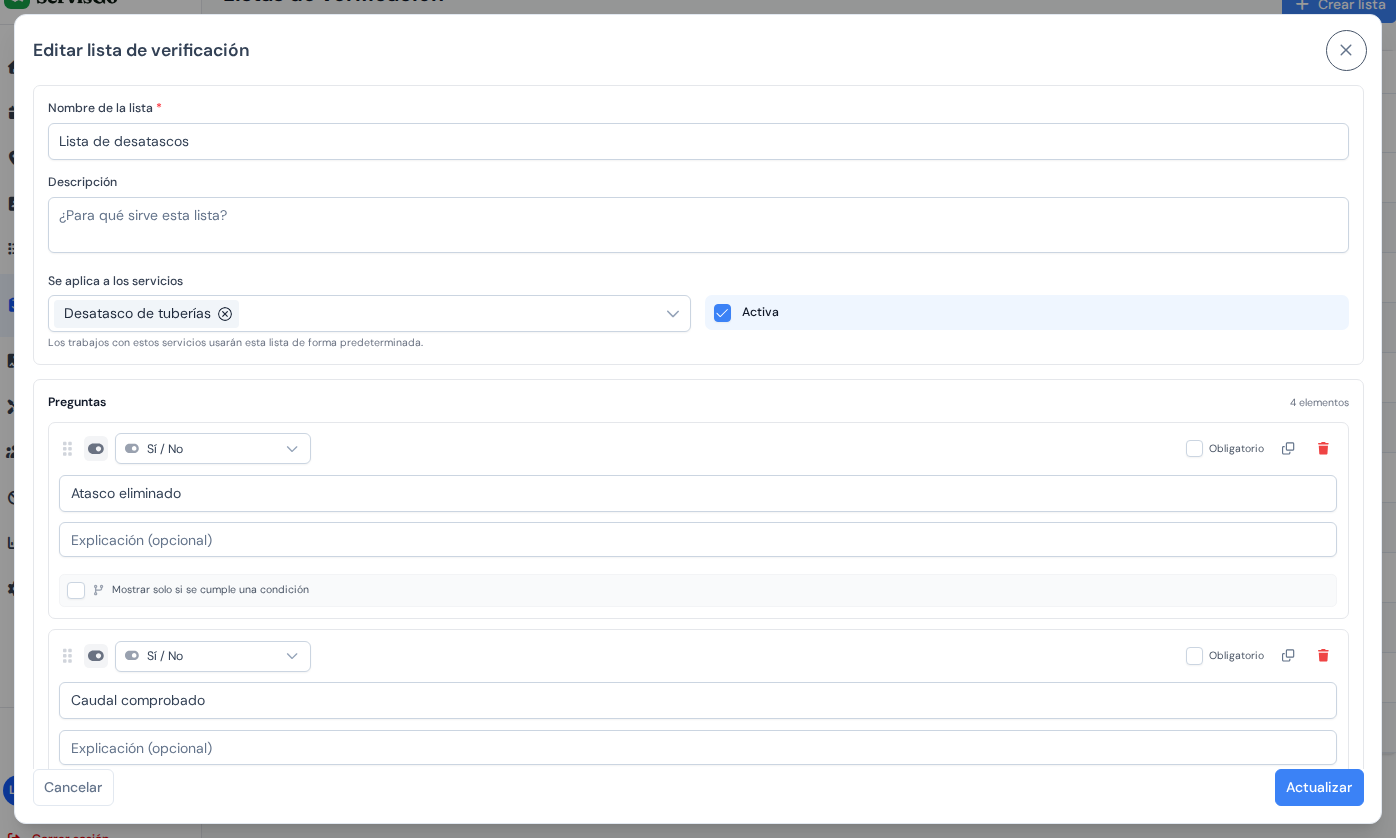Grab drag handle of Caudal comprobado question

click(67, 656)
